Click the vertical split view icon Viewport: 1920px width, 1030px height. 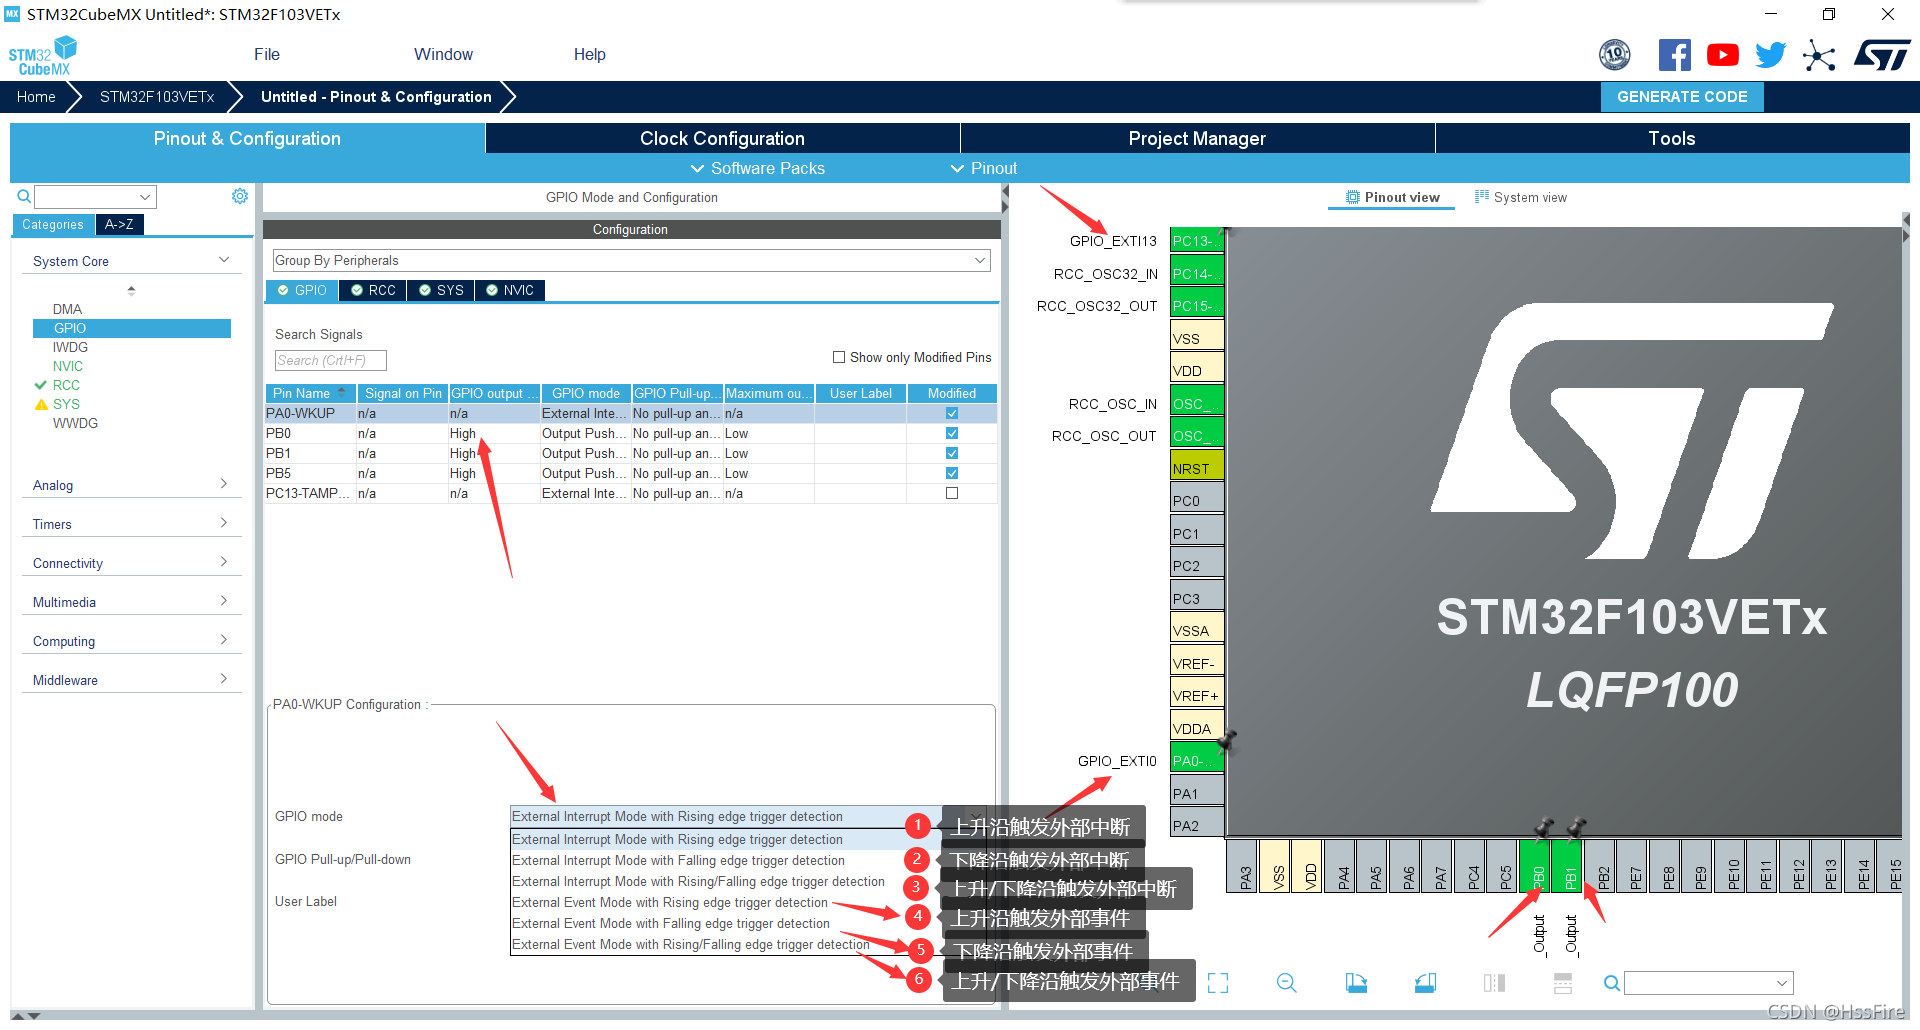point(1563,983)
